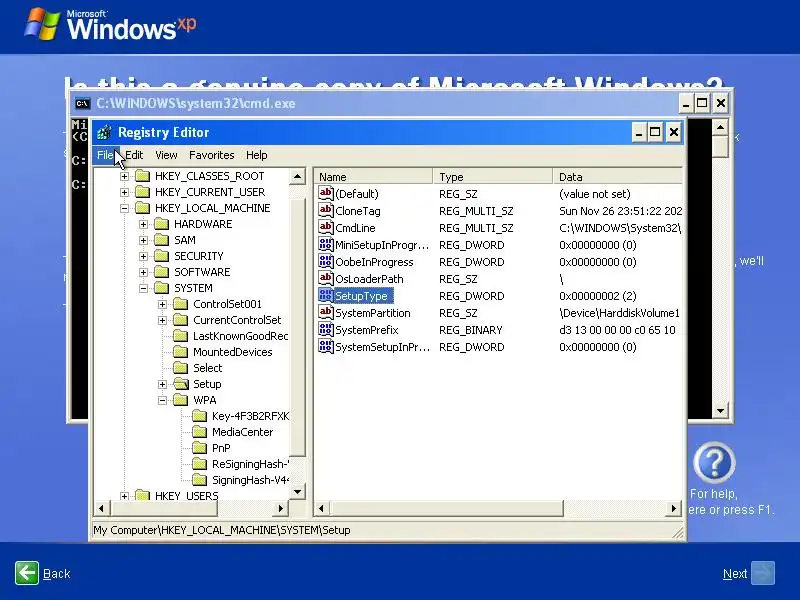Expand the HKEY_USERS node
800x600 pixels.
124,496
